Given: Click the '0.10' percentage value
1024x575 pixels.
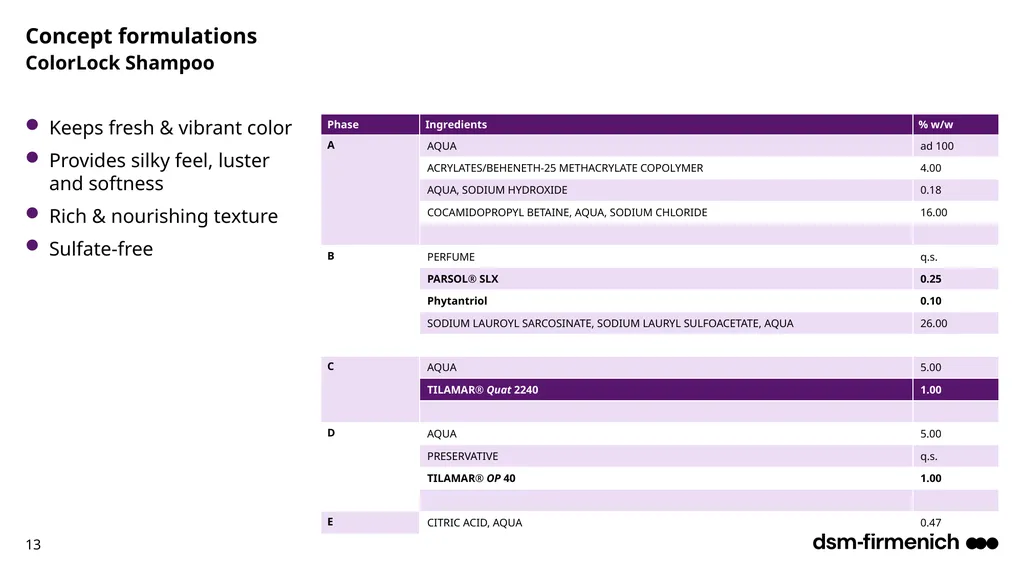Looking at the screenshot, I should coord(931,301).
